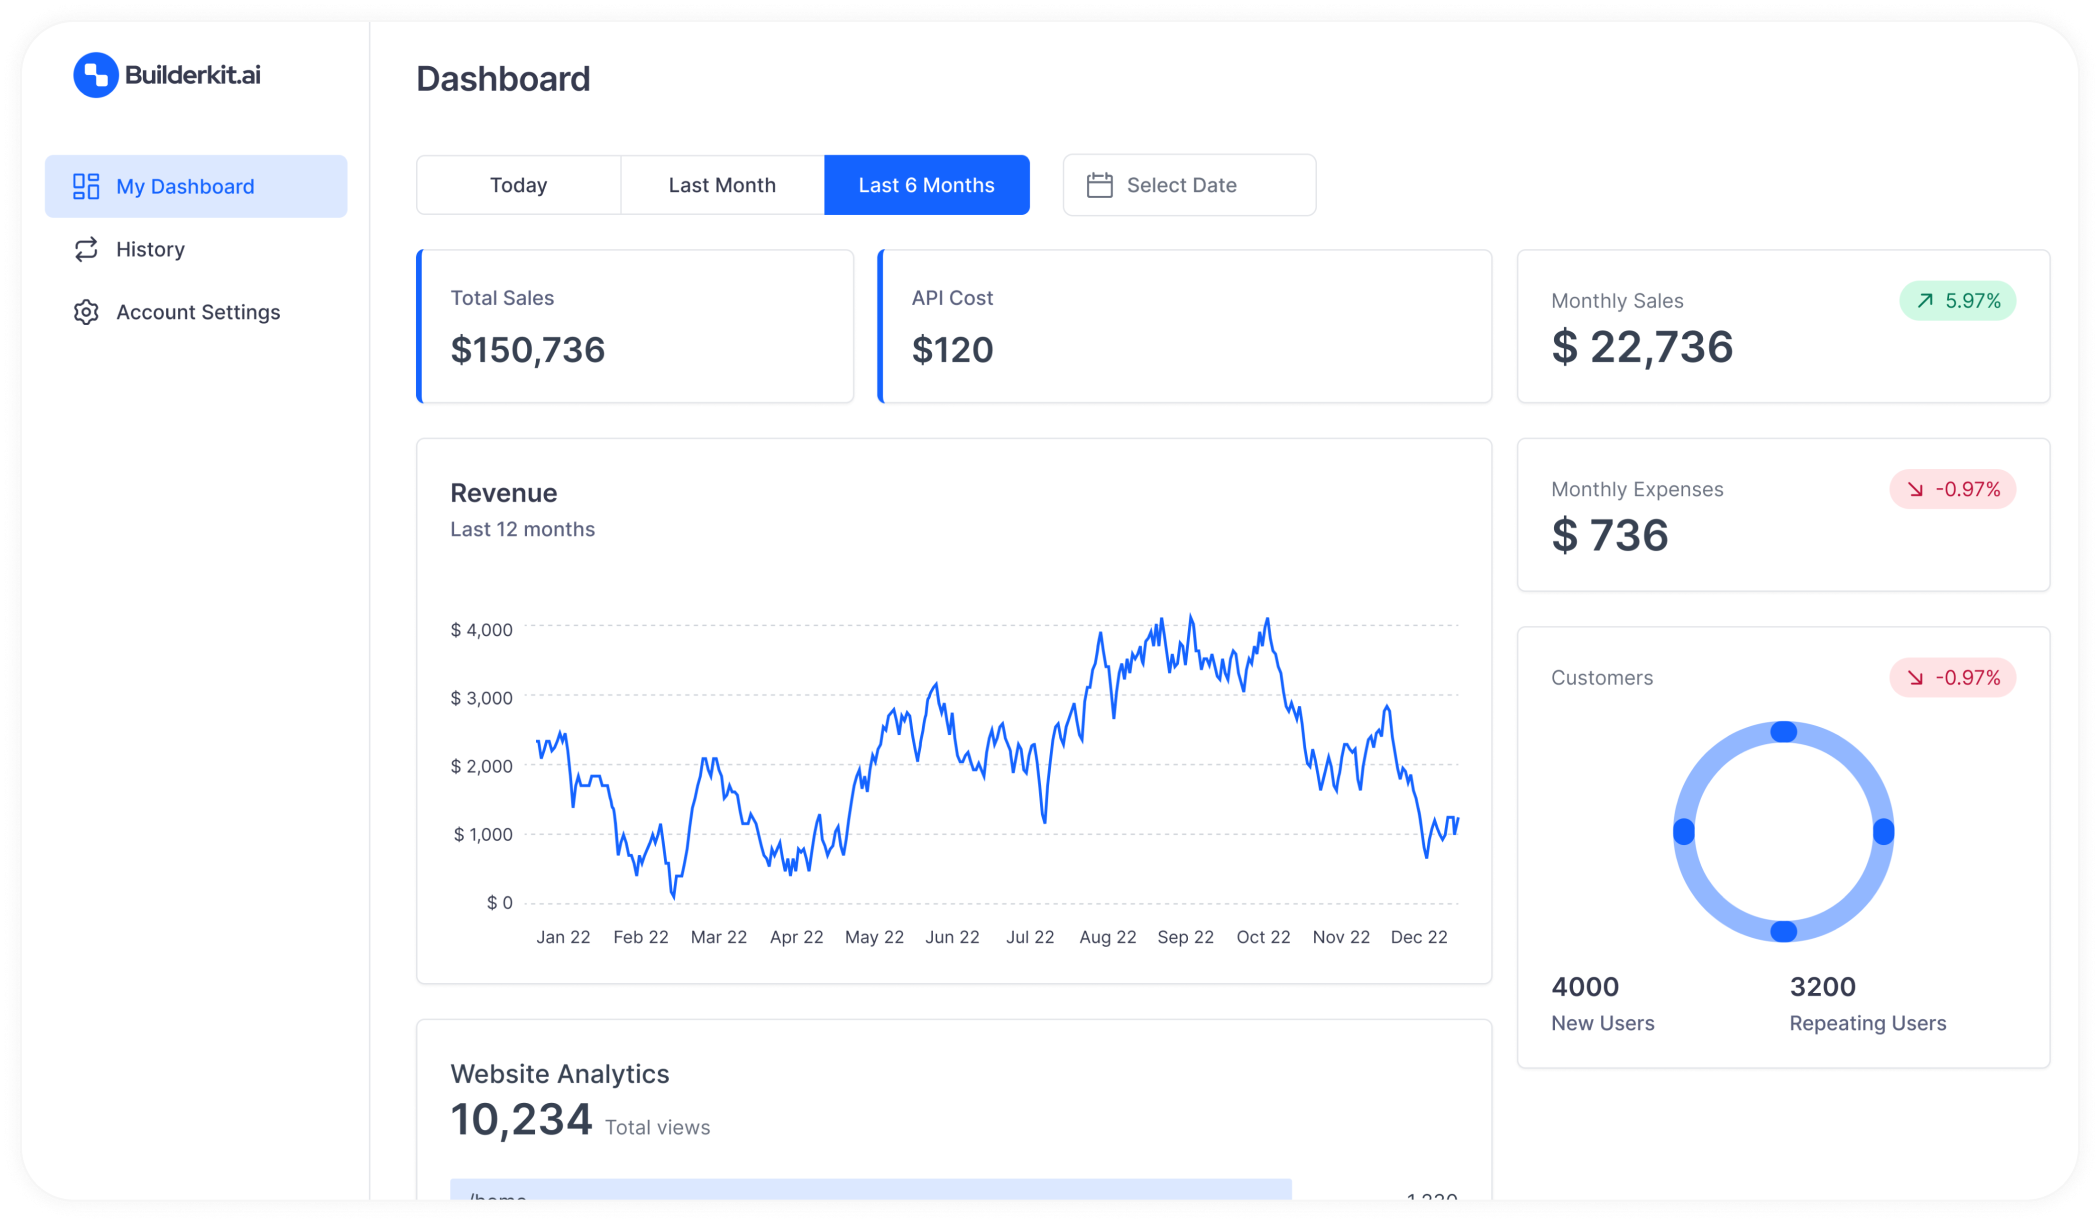Click the red down-arrow icon on Customers card

[1915, 678]
